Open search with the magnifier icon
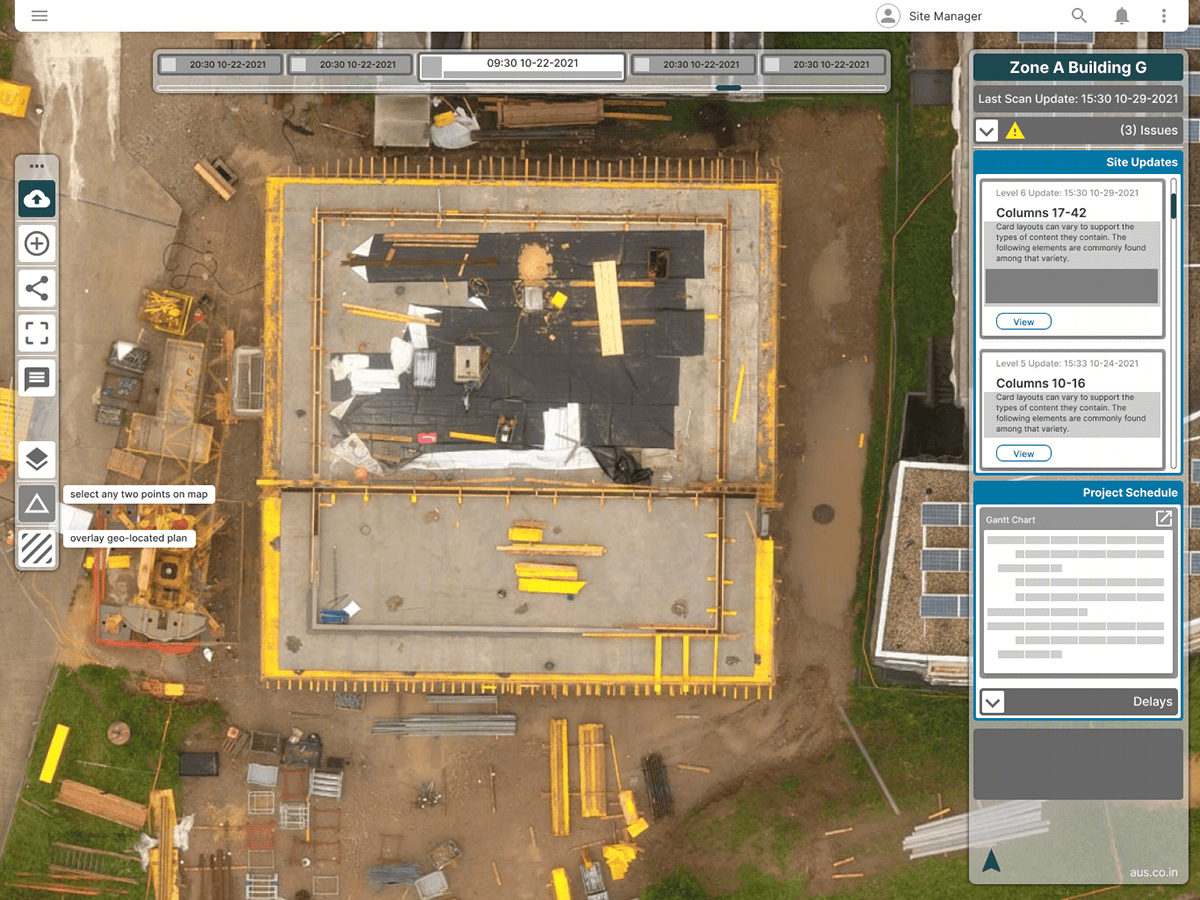 pyautogui.click(x=1079, y=16)
